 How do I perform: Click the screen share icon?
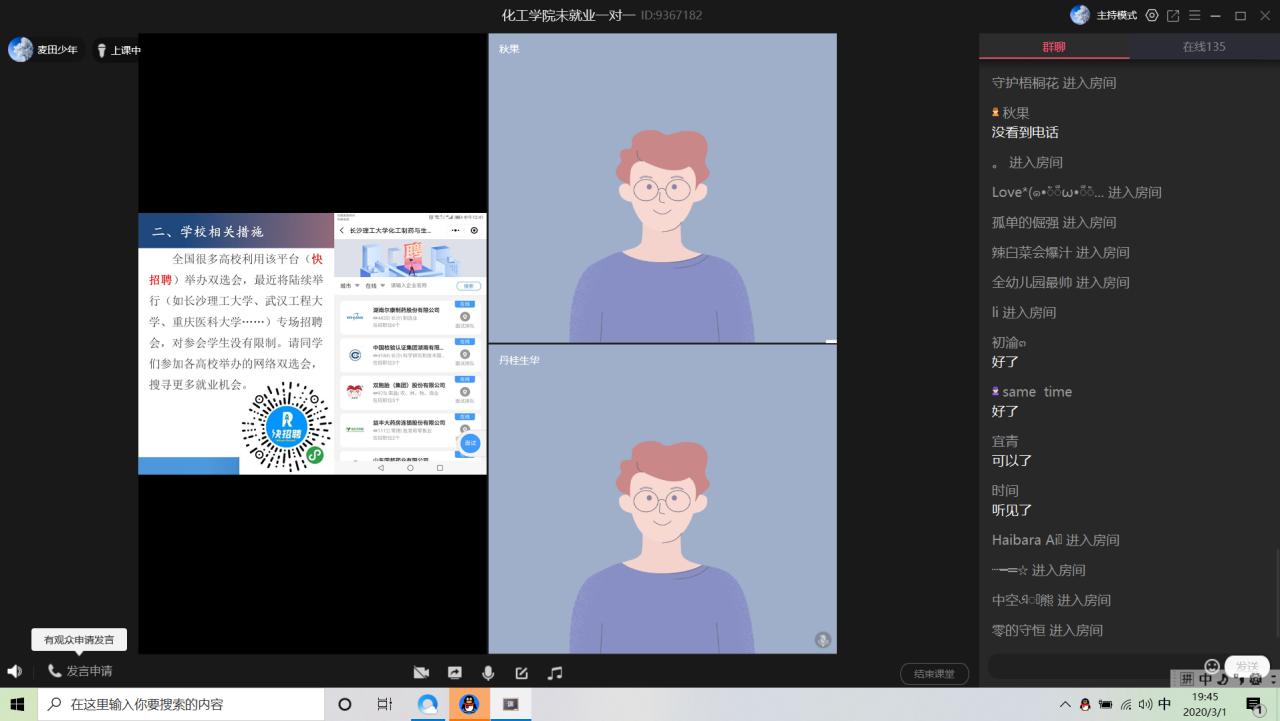pos(455,673)
